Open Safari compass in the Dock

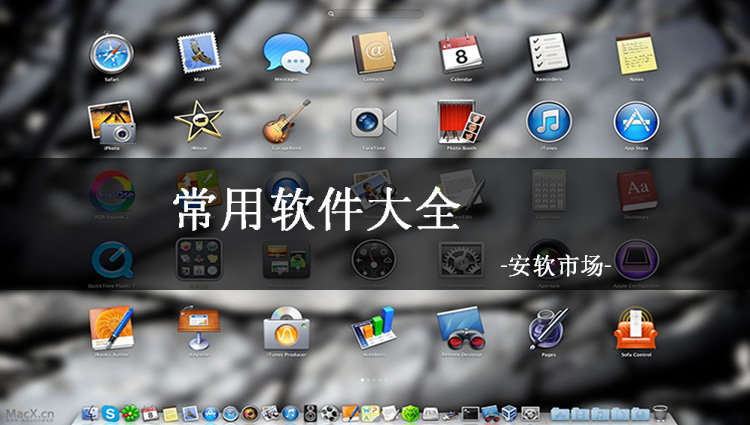(x=230, y=414)
